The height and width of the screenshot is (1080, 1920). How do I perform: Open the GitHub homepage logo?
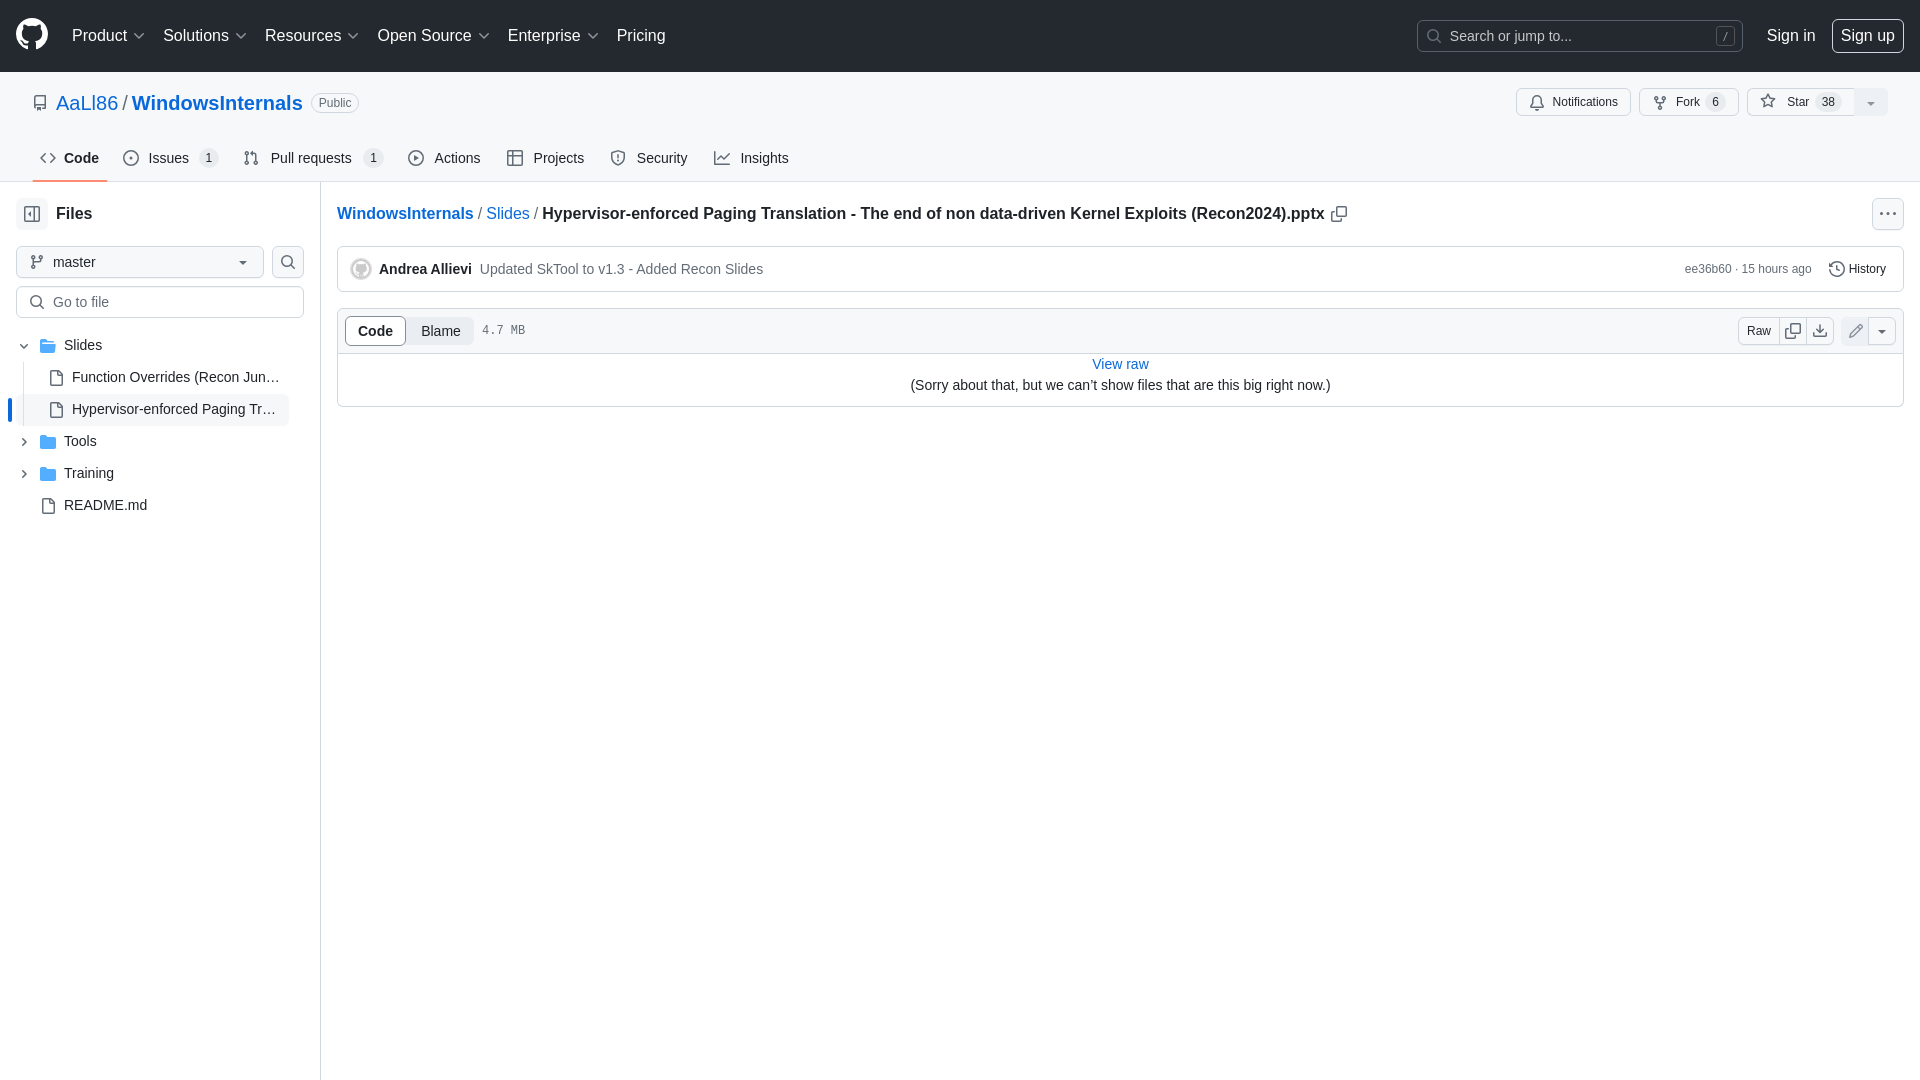(32, 35)
